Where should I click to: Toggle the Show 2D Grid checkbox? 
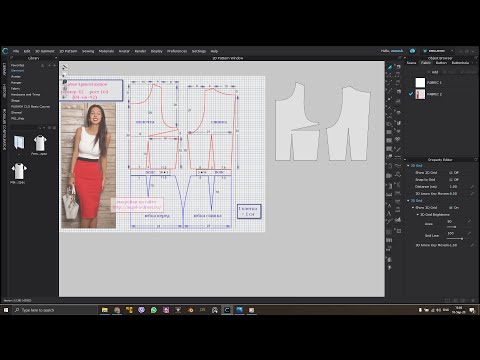[x=451, y=207]
